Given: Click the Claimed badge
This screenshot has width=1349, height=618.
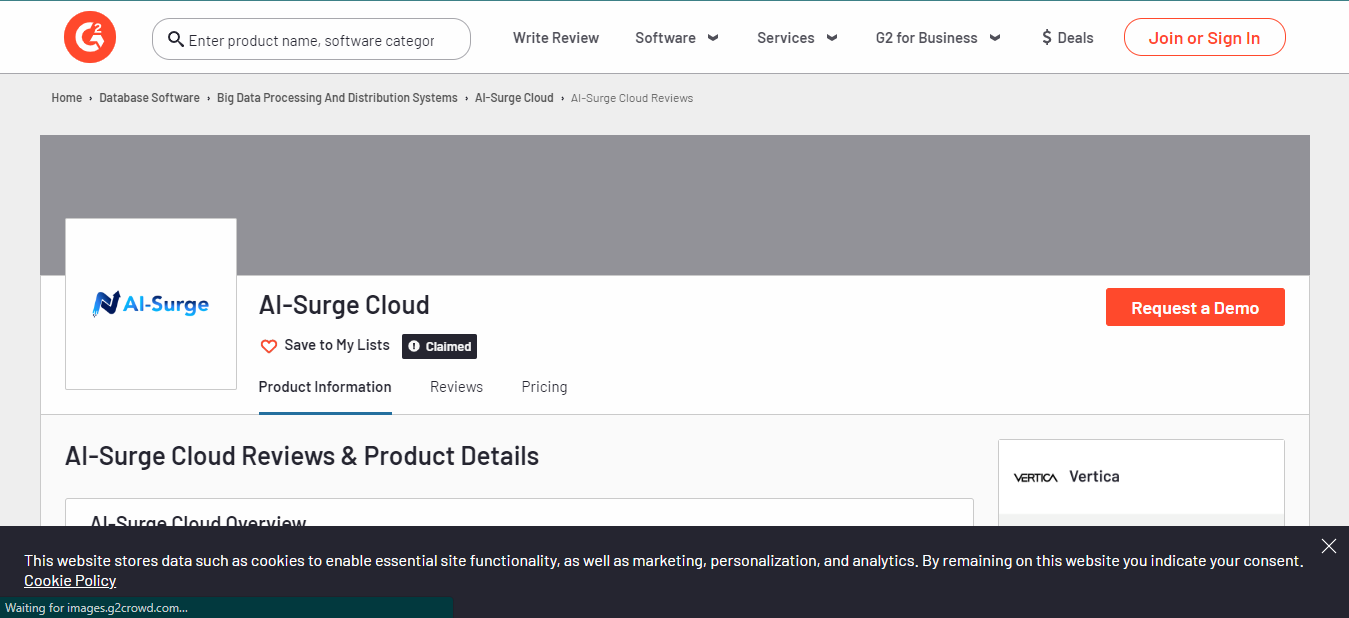Looking at the screenshot, I should [x=440, y=346].
